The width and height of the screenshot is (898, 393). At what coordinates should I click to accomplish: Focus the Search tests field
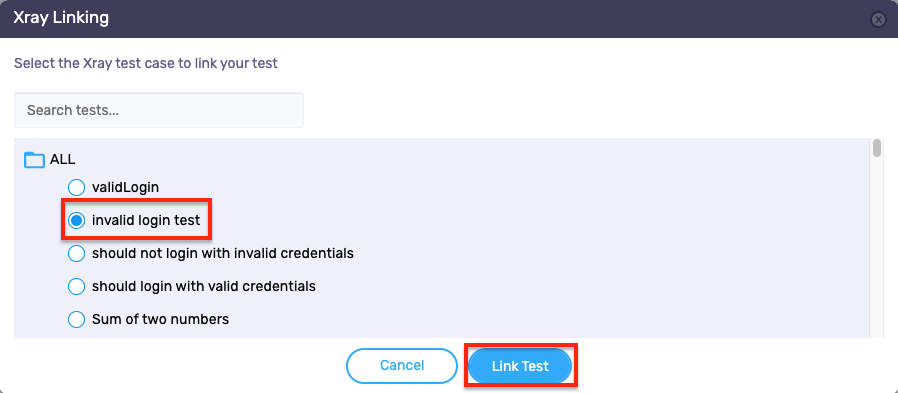(159, 110)
